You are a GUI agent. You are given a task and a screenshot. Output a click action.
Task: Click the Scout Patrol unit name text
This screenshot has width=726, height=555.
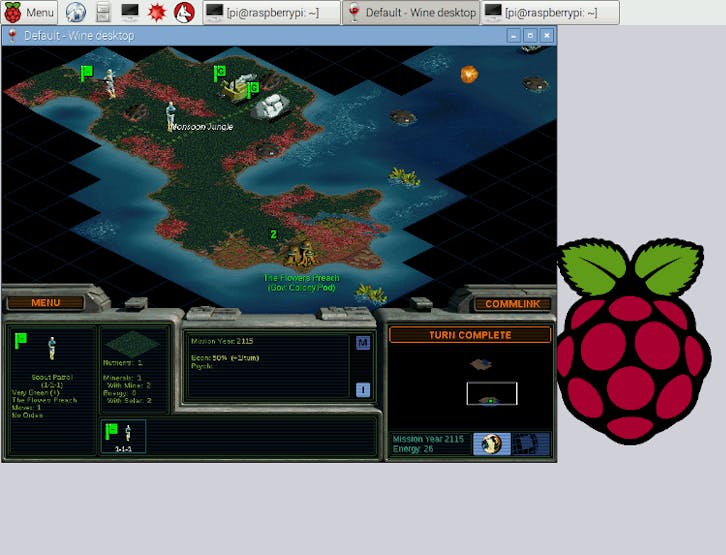(x=52, y=377)
